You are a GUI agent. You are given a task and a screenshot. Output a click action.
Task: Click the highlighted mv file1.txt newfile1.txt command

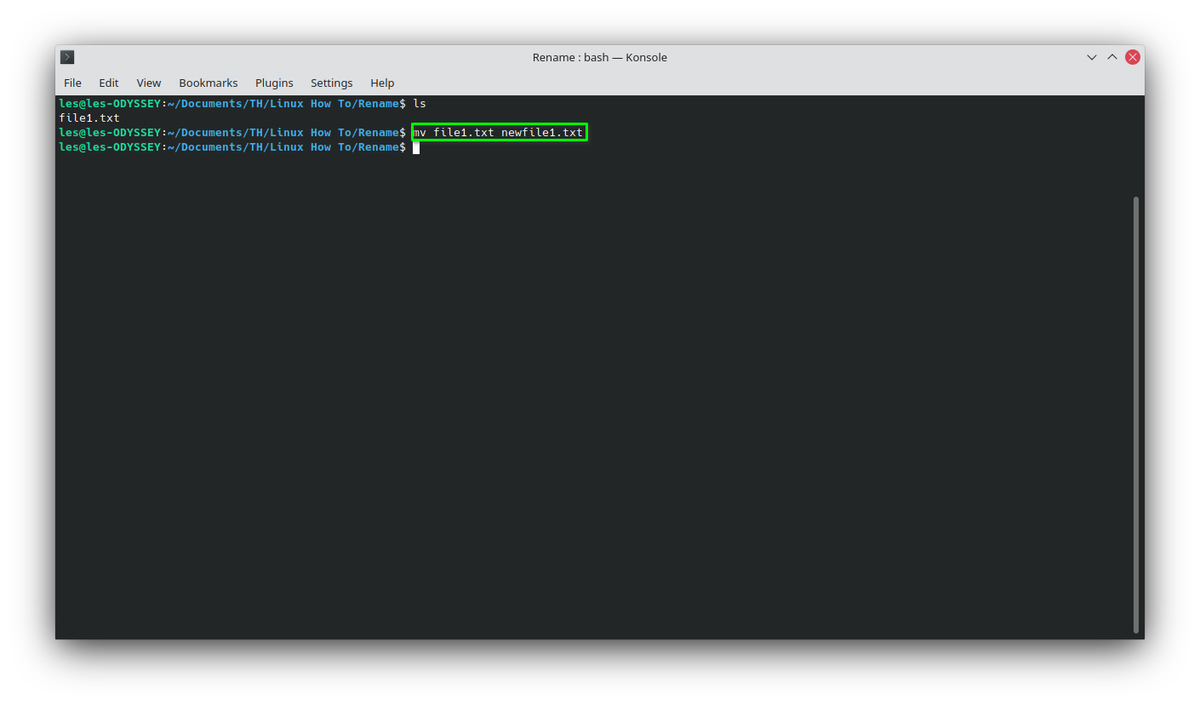(499, 131)
